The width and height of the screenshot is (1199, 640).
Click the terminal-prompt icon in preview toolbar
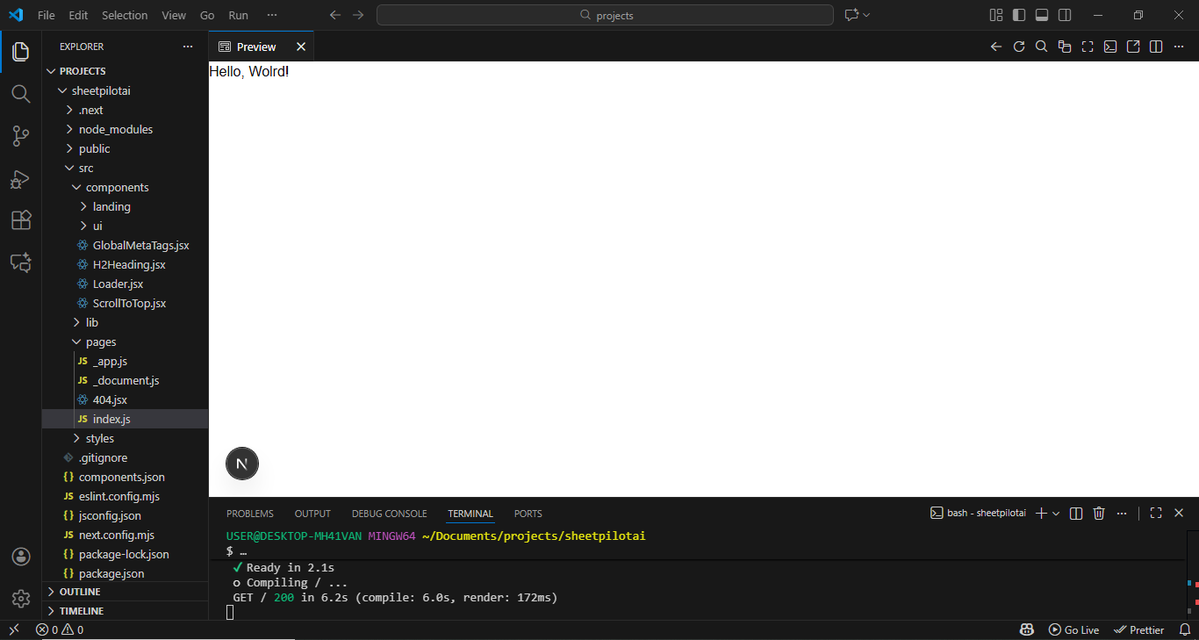(x=1110, y=47)
